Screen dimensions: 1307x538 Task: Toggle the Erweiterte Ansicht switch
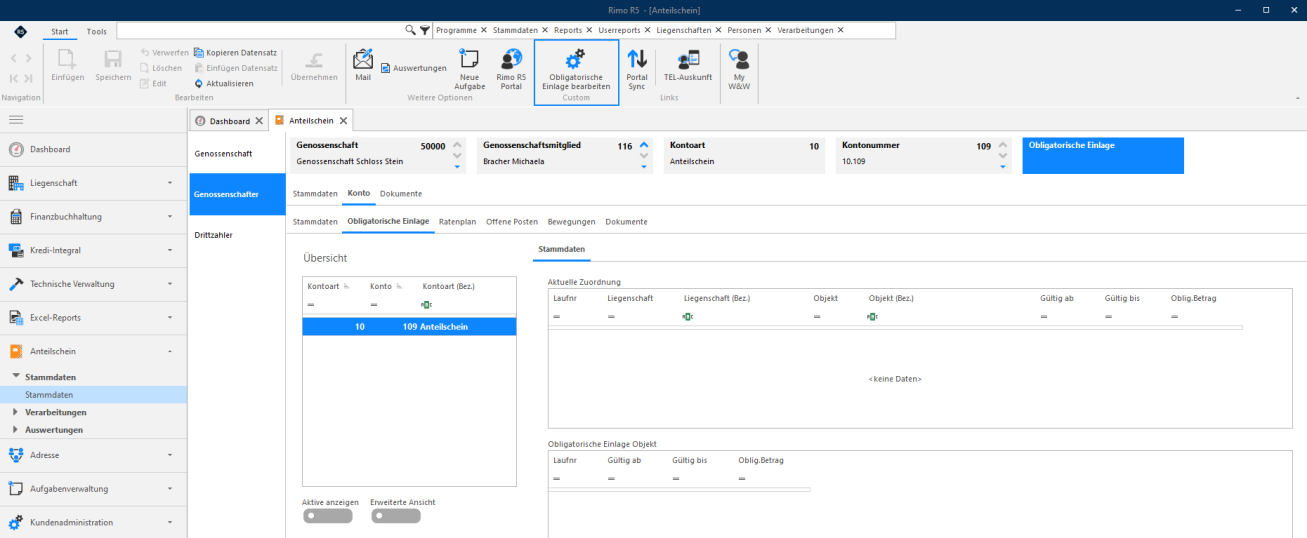coord(395,516)
